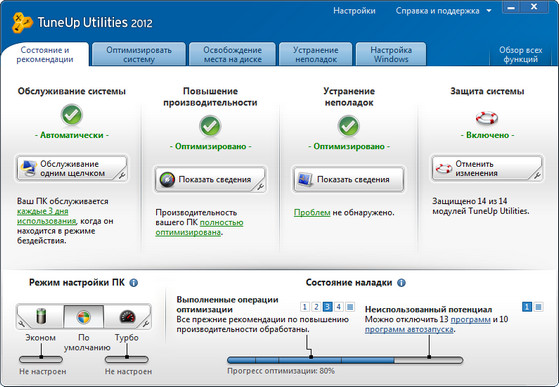The image size is (559, 387).
Task: Click the Прогресс оптимизации progress bar
Action: [345, 360]
